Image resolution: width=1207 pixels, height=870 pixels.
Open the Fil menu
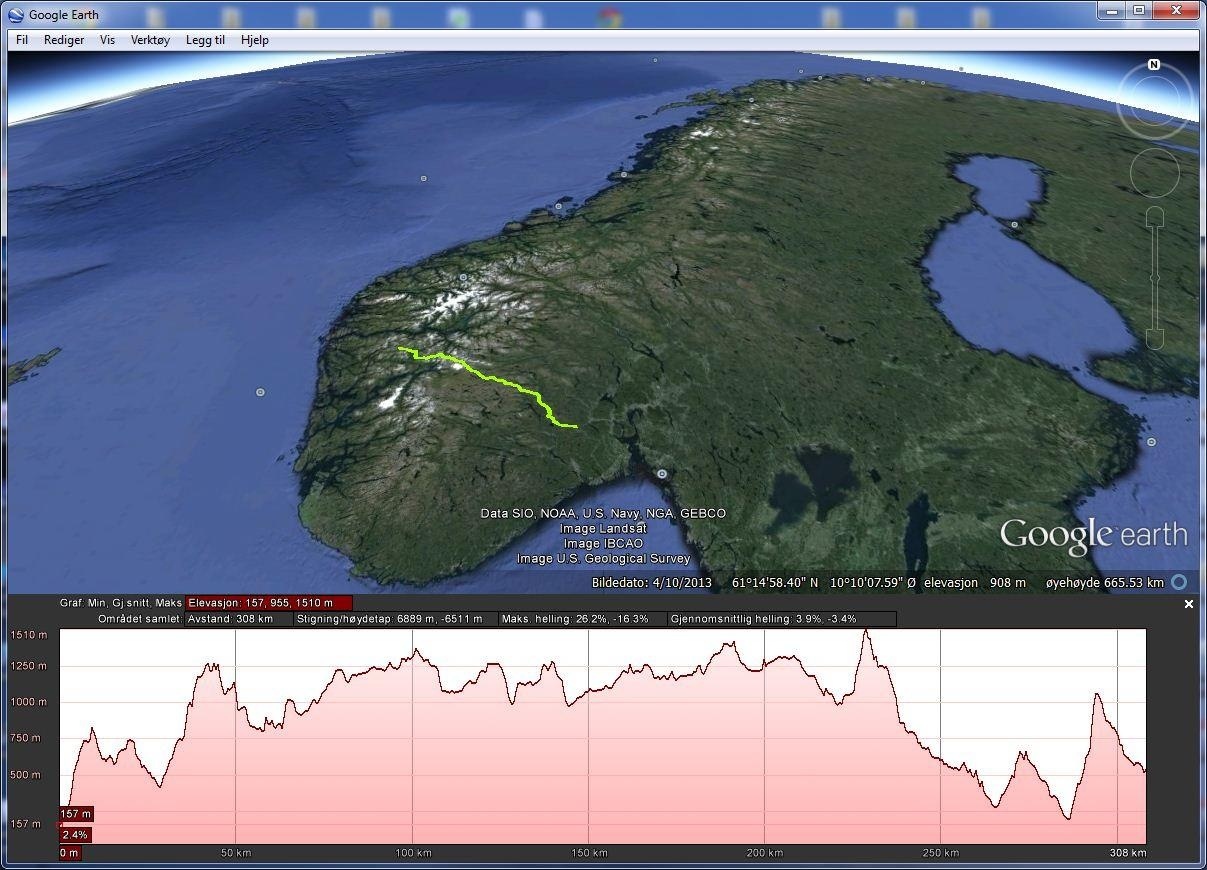point(22,40)
